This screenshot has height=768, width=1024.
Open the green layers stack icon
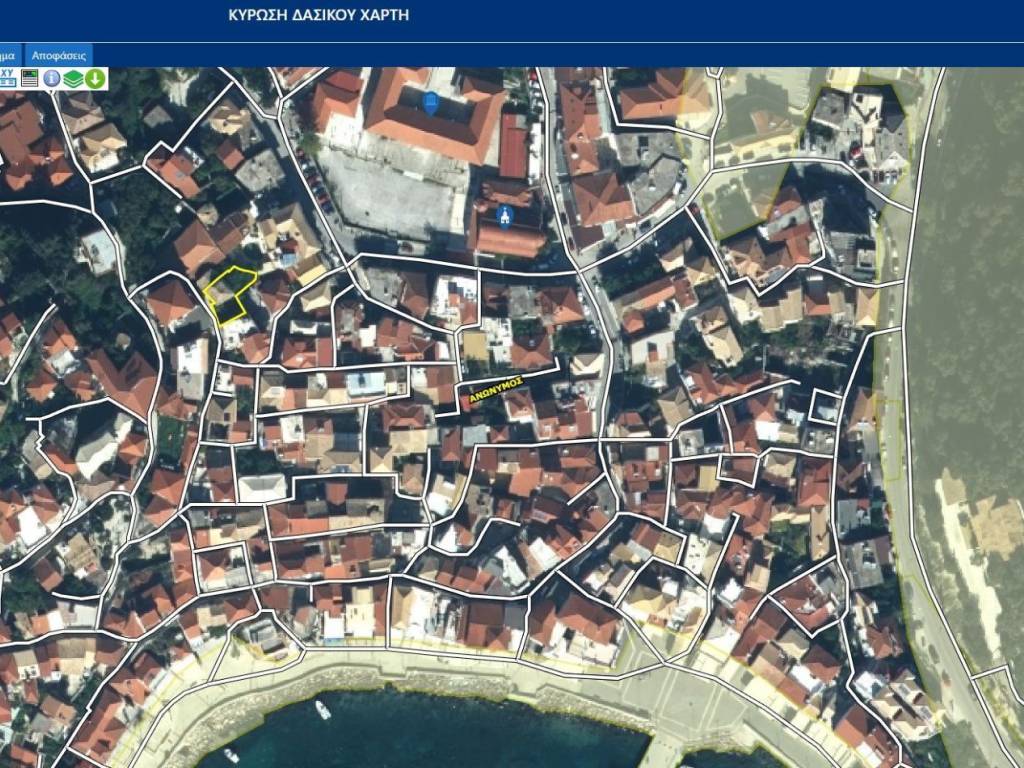pos(73,78)
